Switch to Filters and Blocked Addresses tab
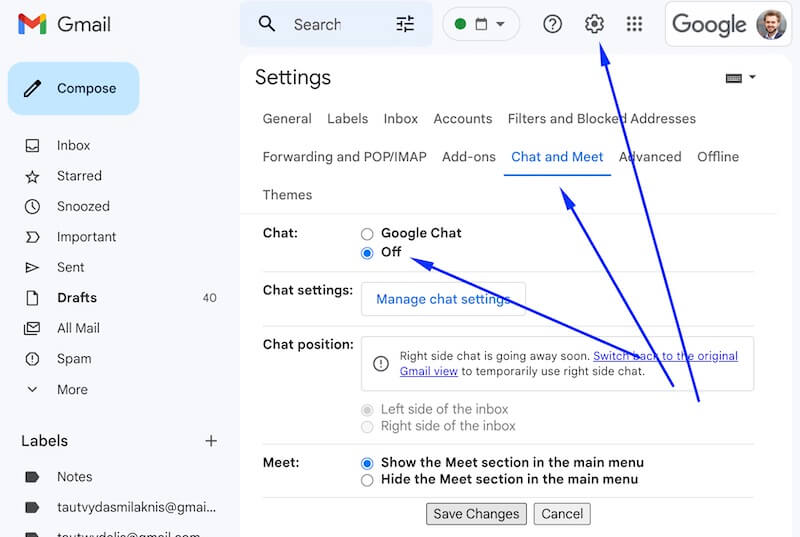The width and height of the screenshot is (800, 537). 601,118
